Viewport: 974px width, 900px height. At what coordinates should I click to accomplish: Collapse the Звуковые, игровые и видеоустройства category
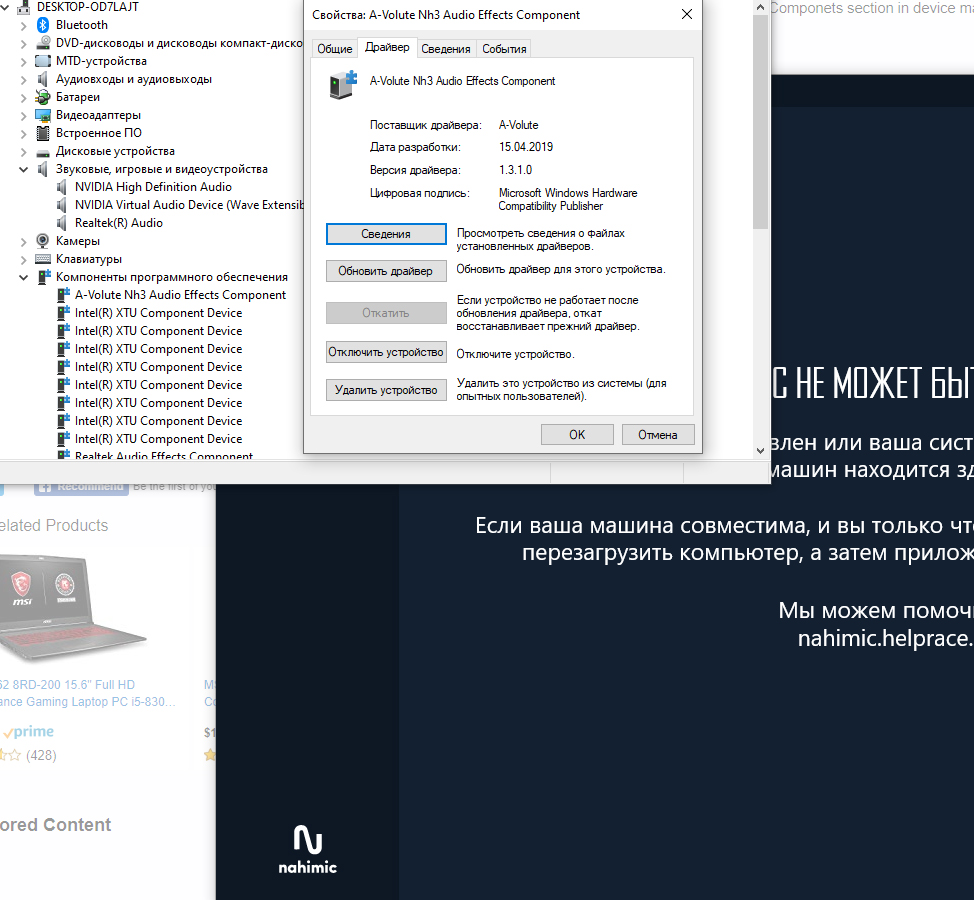pyautogui.click(x=24, y=170)
